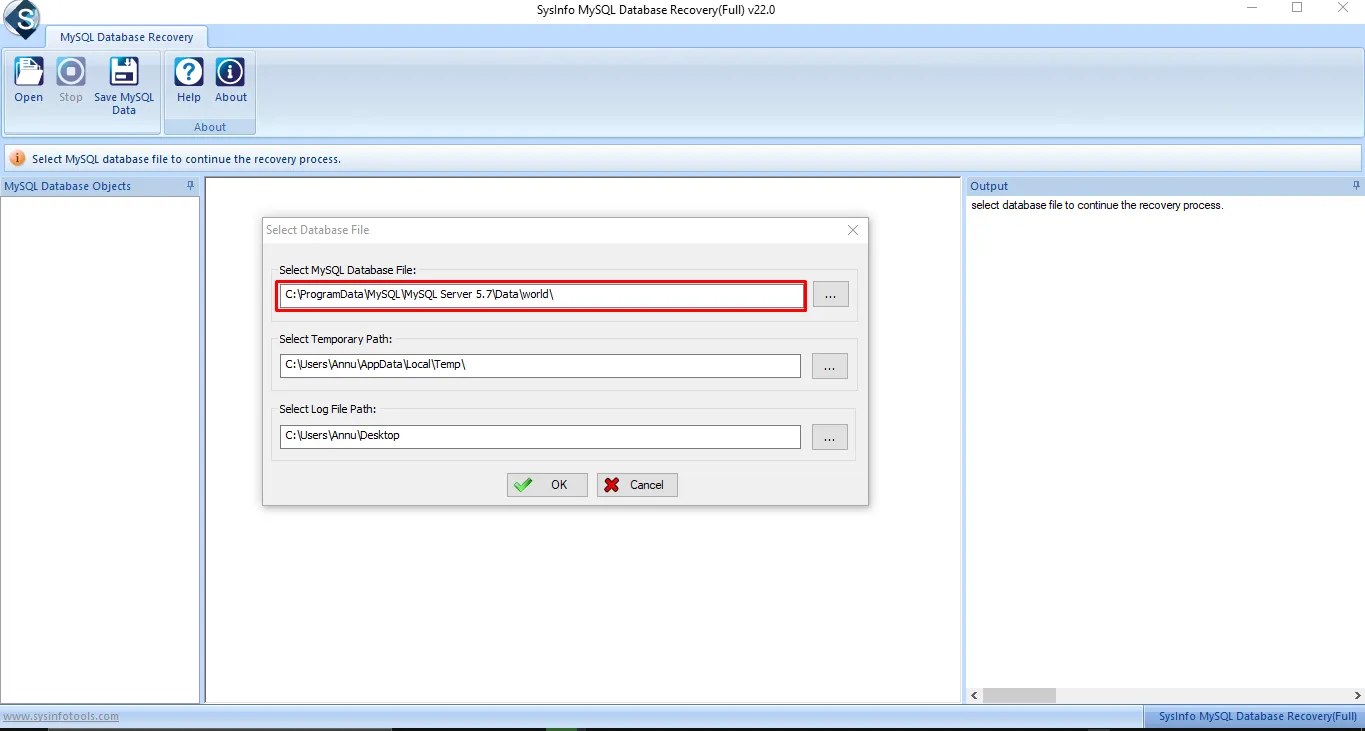Screen dimensions: 1365x731
Task: Maximize the SysInfo application window
Action: click(1298, 8)
